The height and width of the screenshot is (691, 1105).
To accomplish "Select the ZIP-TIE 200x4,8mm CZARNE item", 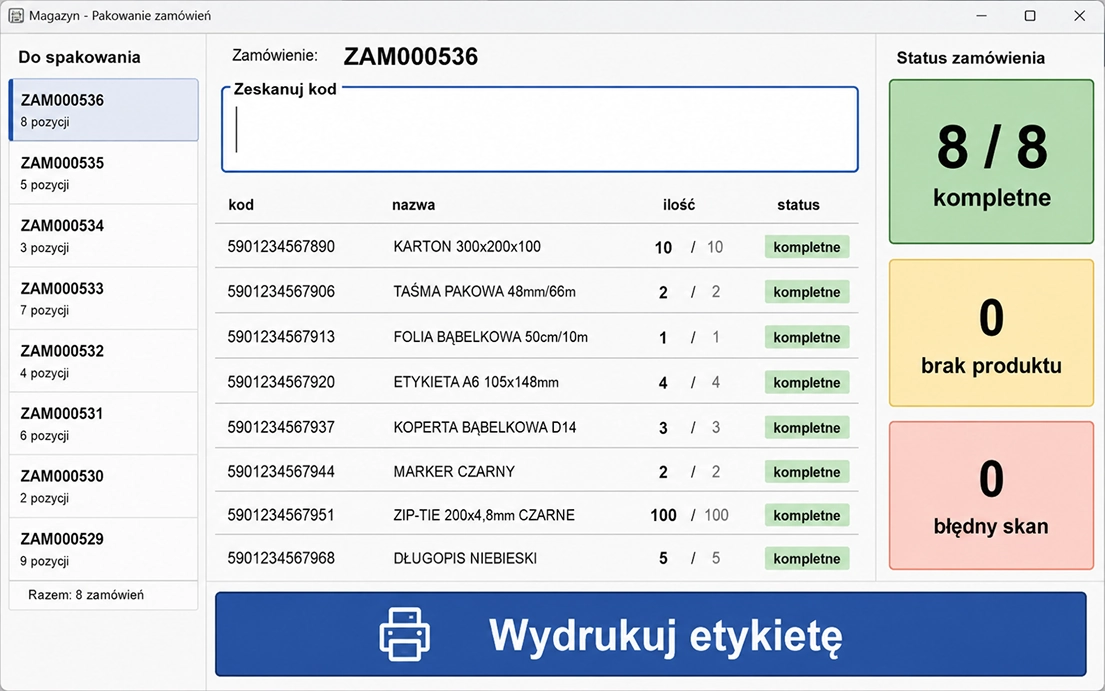I will pyautogui.click(x=484, y=515).
